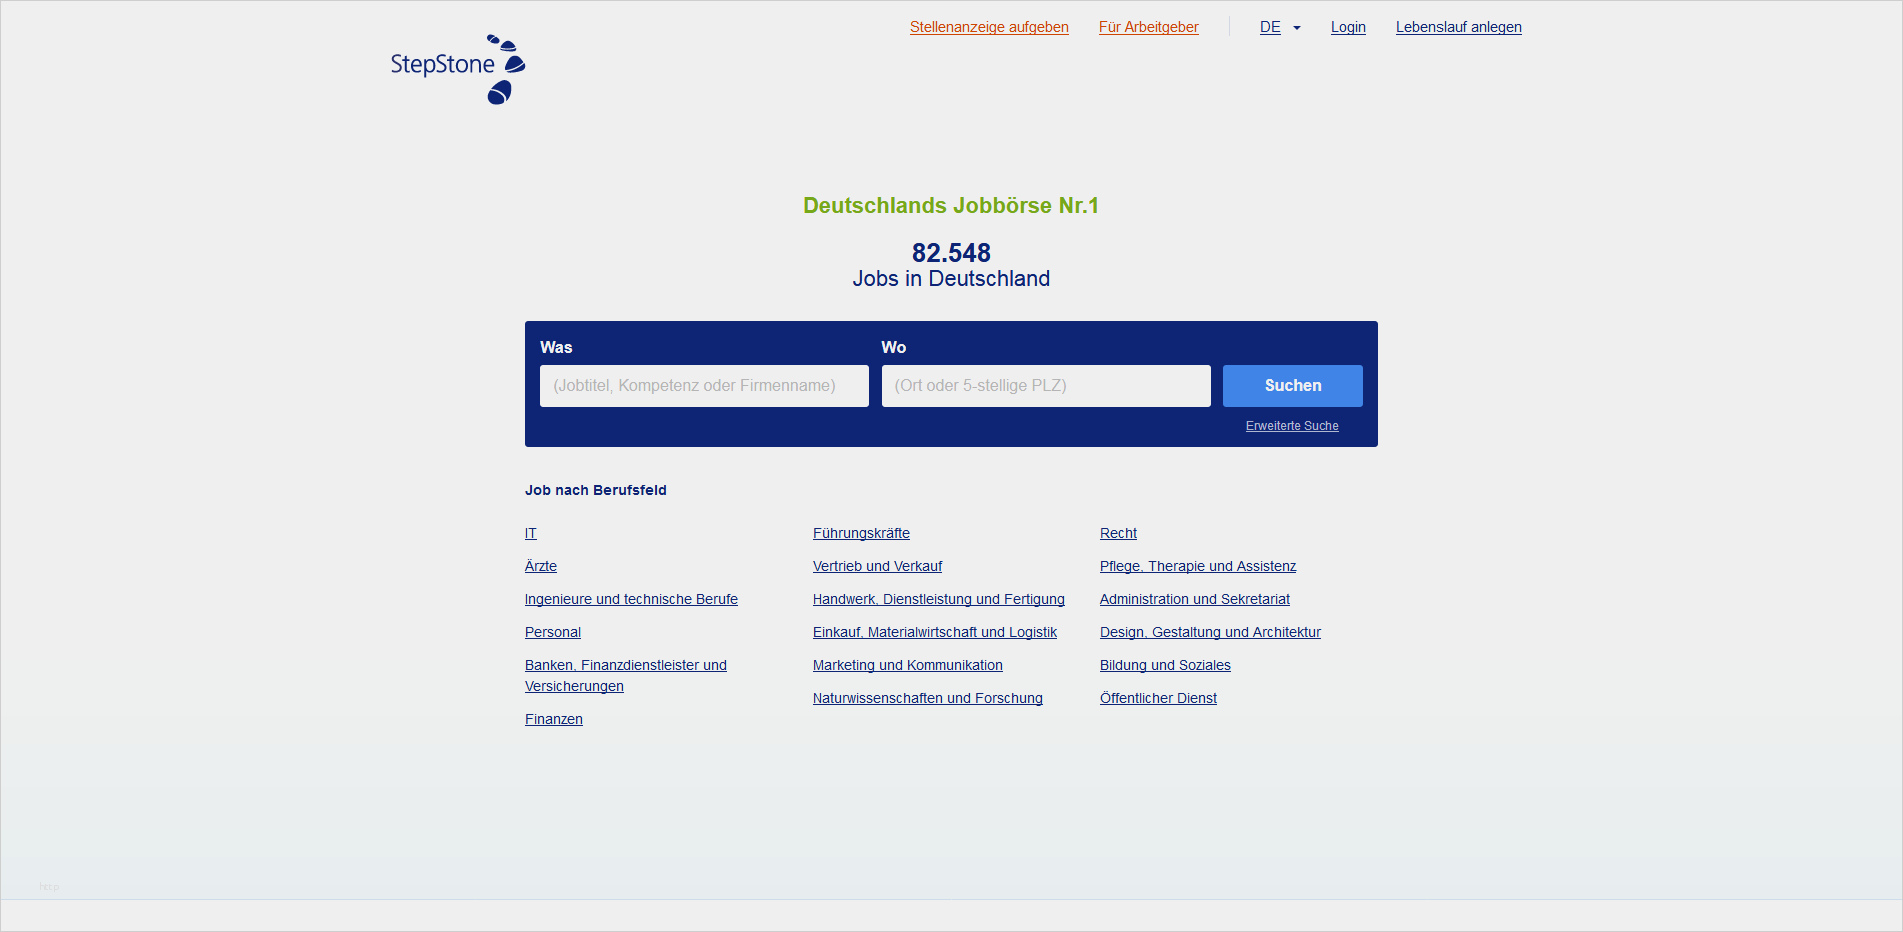
Task: Open Design, Gestaltung und Architektur category
Action: (x=1210, y=632)
